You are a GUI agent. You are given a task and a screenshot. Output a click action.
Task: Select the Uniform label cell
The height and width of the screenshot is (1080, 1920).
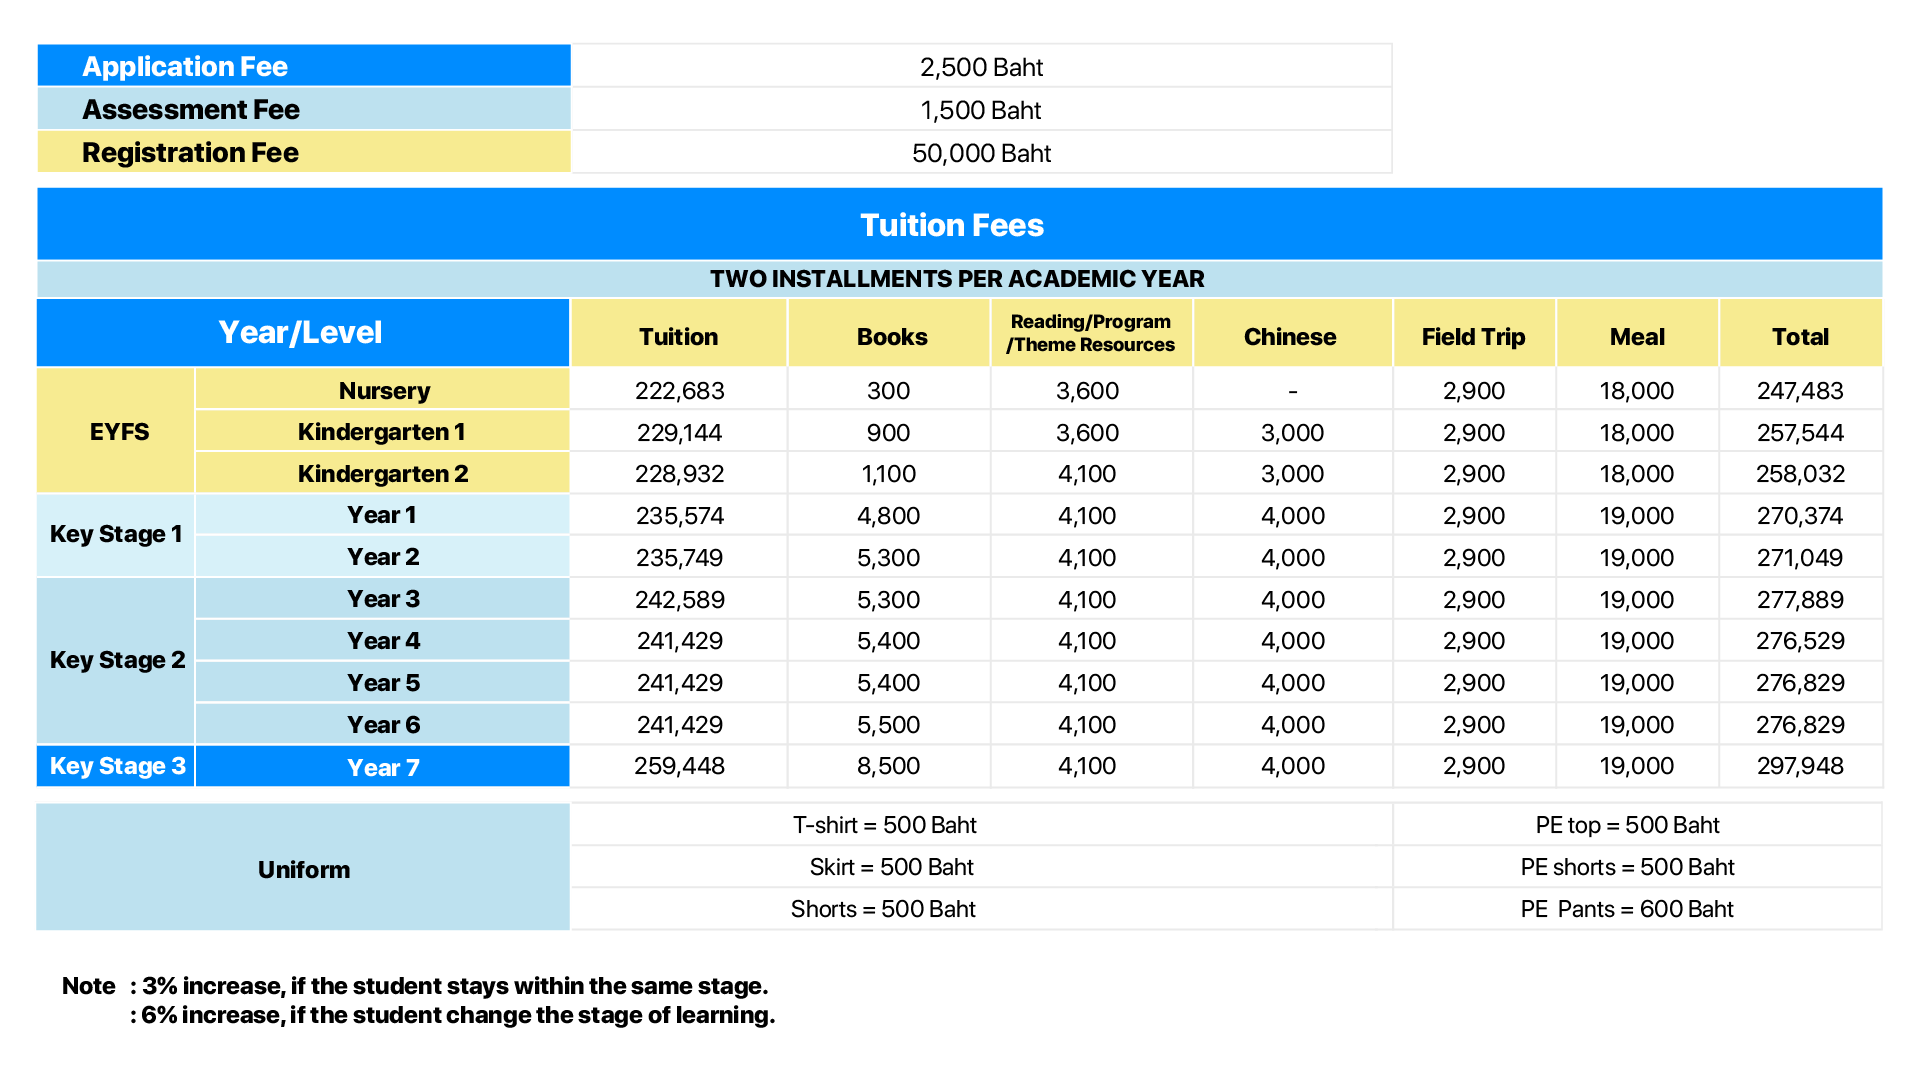coord(304,870)
